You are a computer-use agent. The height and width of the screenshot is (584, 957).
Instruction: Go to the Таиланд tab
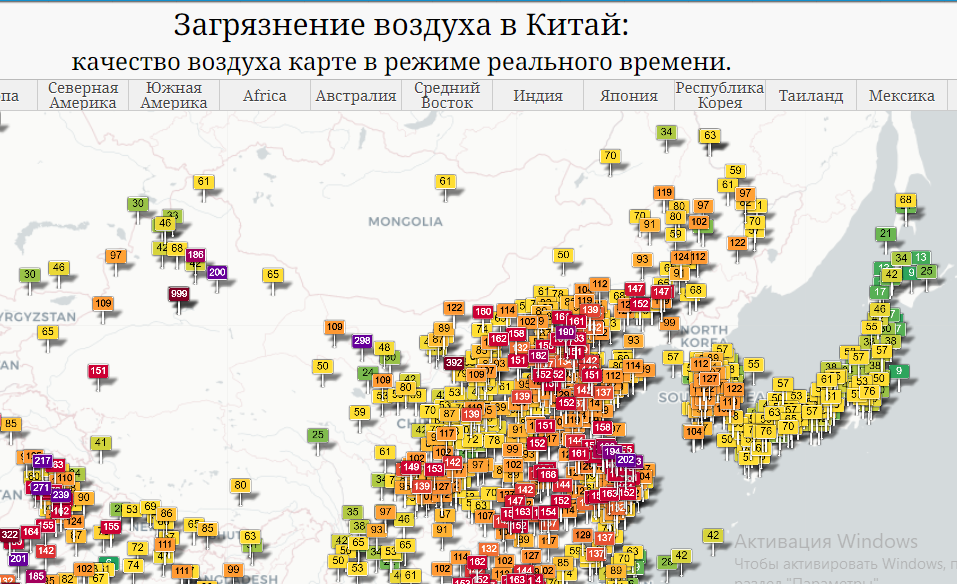pos(811,96)
